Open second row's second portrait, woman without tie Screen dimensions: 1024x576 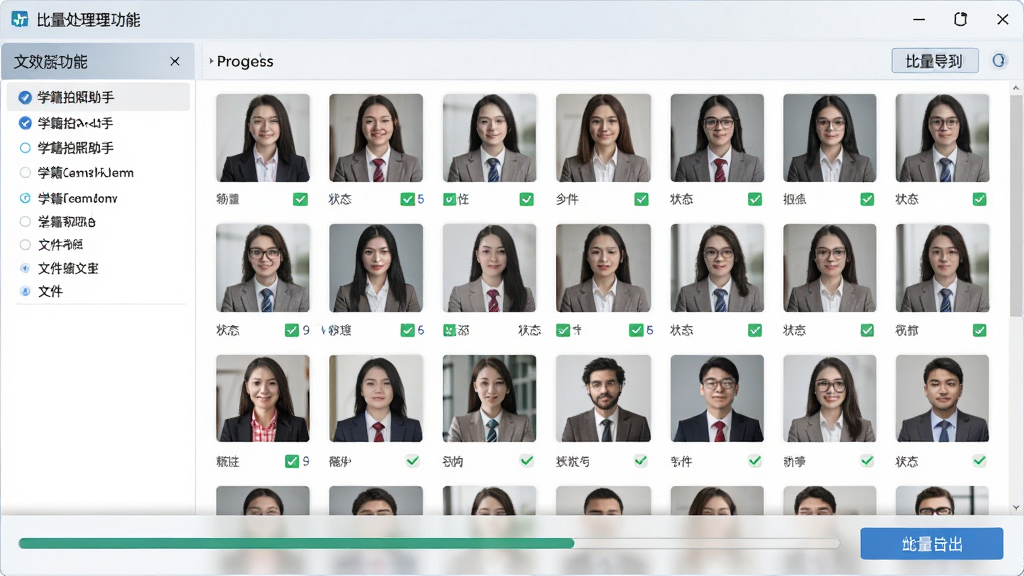(376, 268)
